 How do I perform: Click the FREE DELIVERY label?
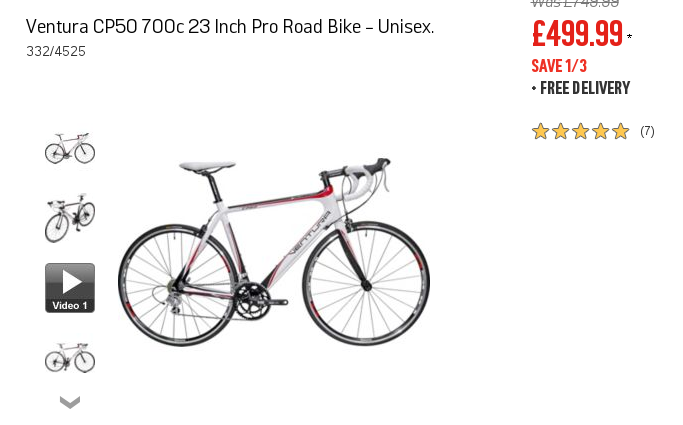(x=585, y=88)
